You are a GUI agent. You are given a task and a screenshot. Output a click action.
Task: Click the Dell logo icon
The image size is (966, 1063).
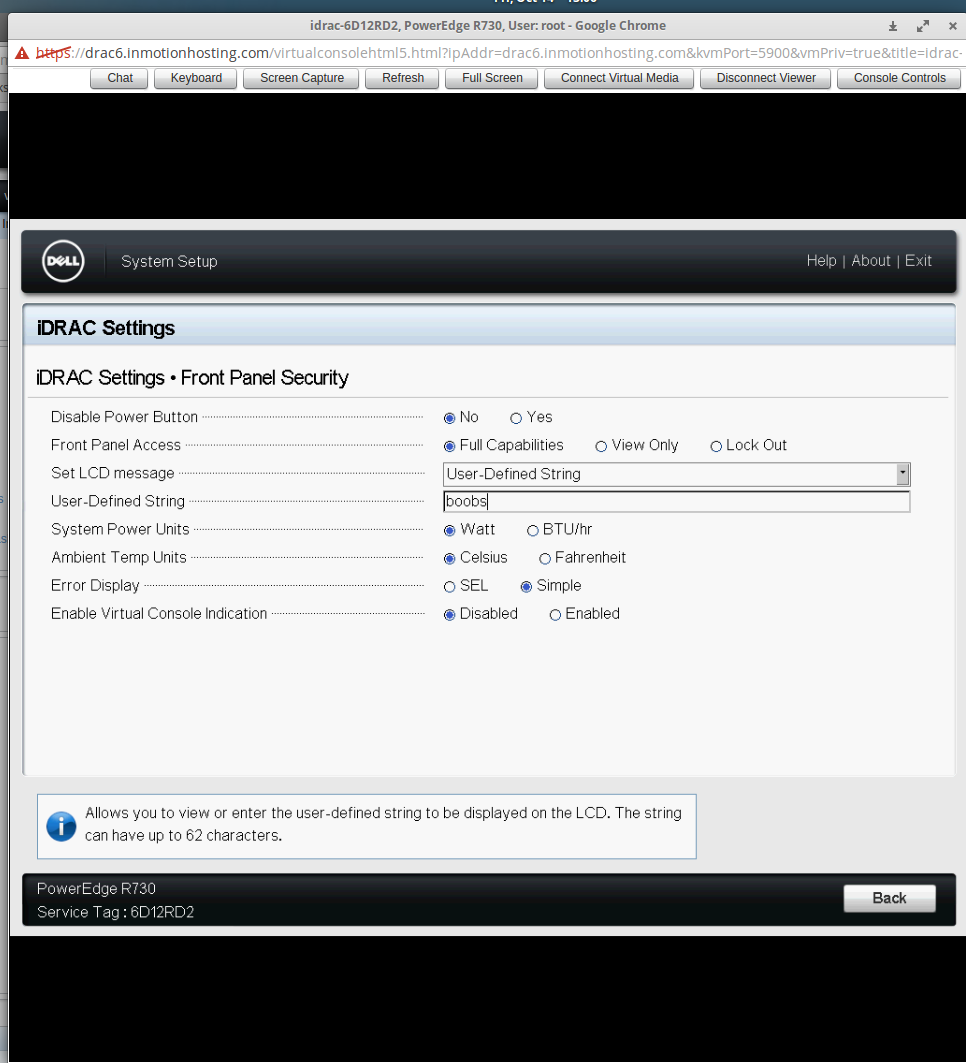click(x=63, y=262)
